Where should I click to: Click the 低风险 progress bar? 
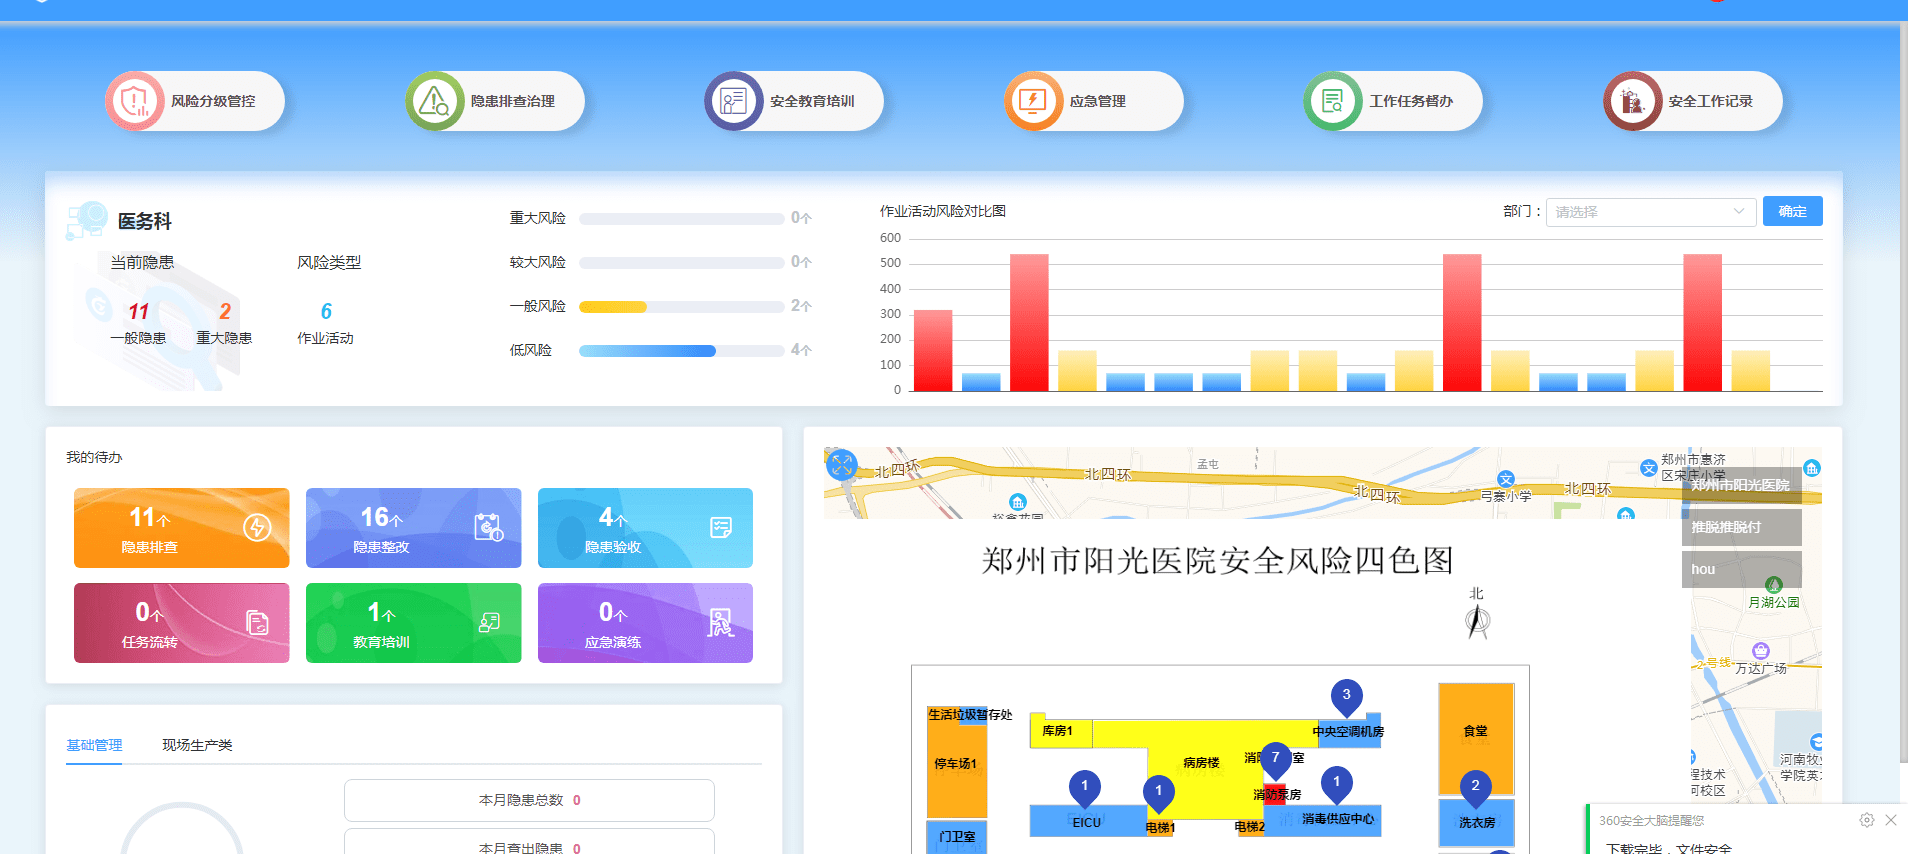pyautogui.click(x=681, y=351)
